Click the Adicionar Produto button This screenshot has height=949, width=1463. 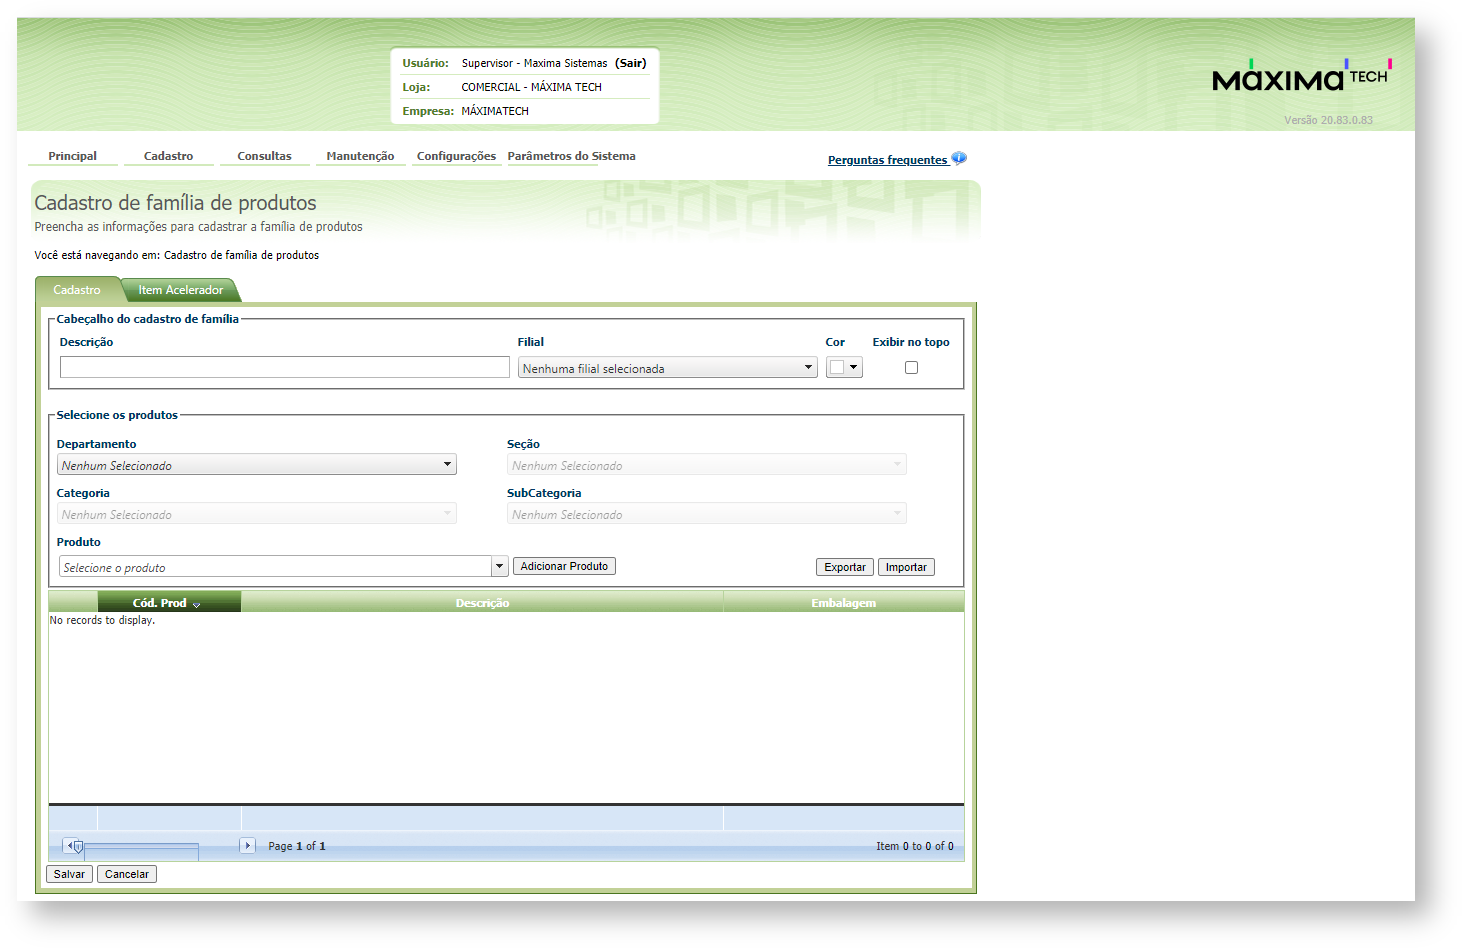point(564,566)
